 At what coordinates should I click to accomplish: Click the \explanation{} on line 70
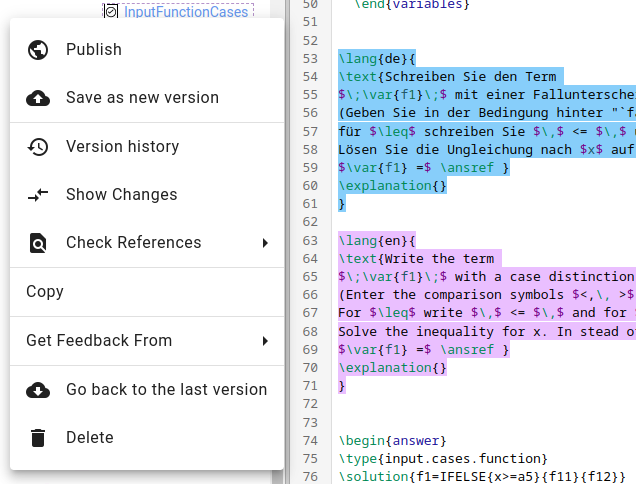point(392,368)
